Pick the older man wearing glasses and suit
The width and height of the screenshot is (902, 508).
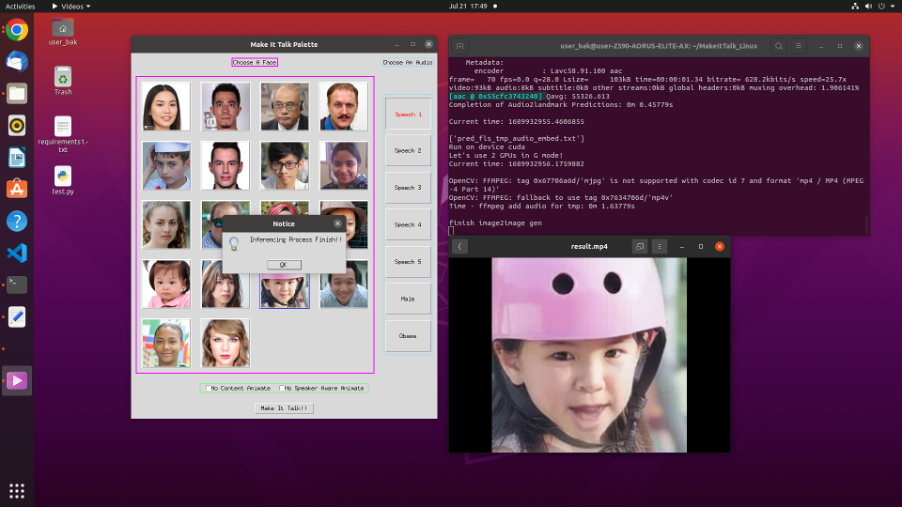285,106
